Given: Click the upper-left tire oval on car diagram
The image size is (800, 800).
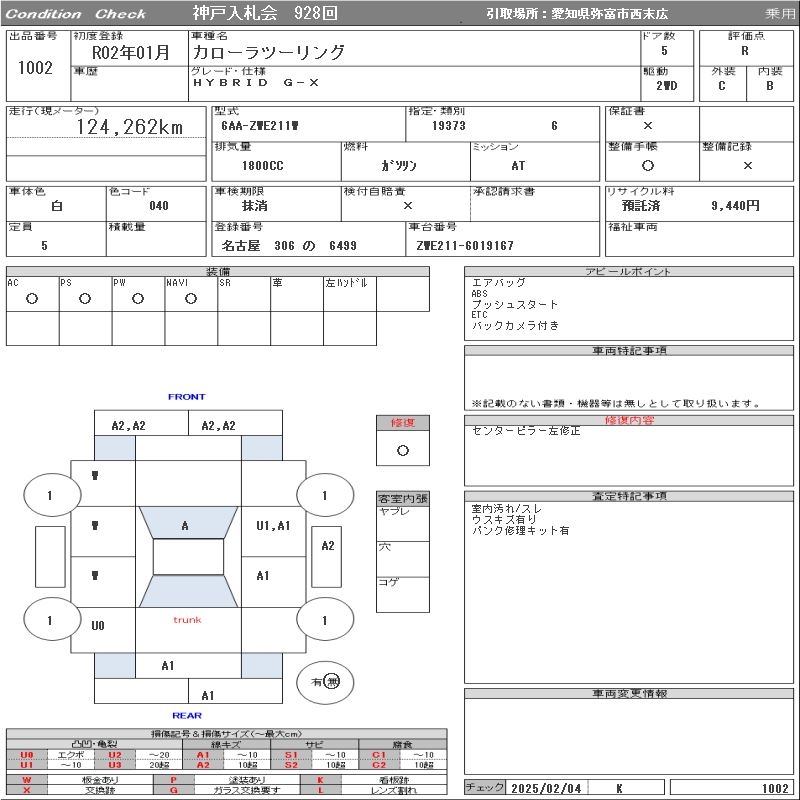Looking at the screenshot, I should tap(51, 495).
